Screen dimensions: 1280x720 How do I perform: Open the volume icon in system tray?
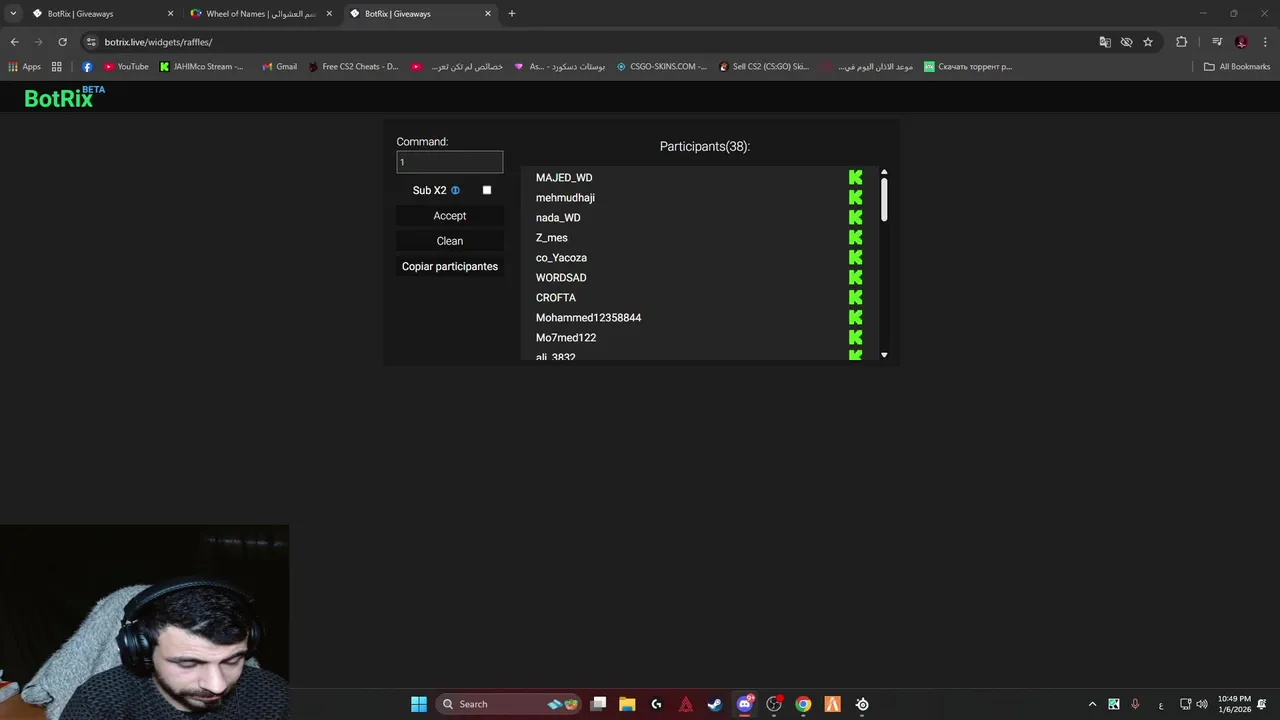(1202, 704)
